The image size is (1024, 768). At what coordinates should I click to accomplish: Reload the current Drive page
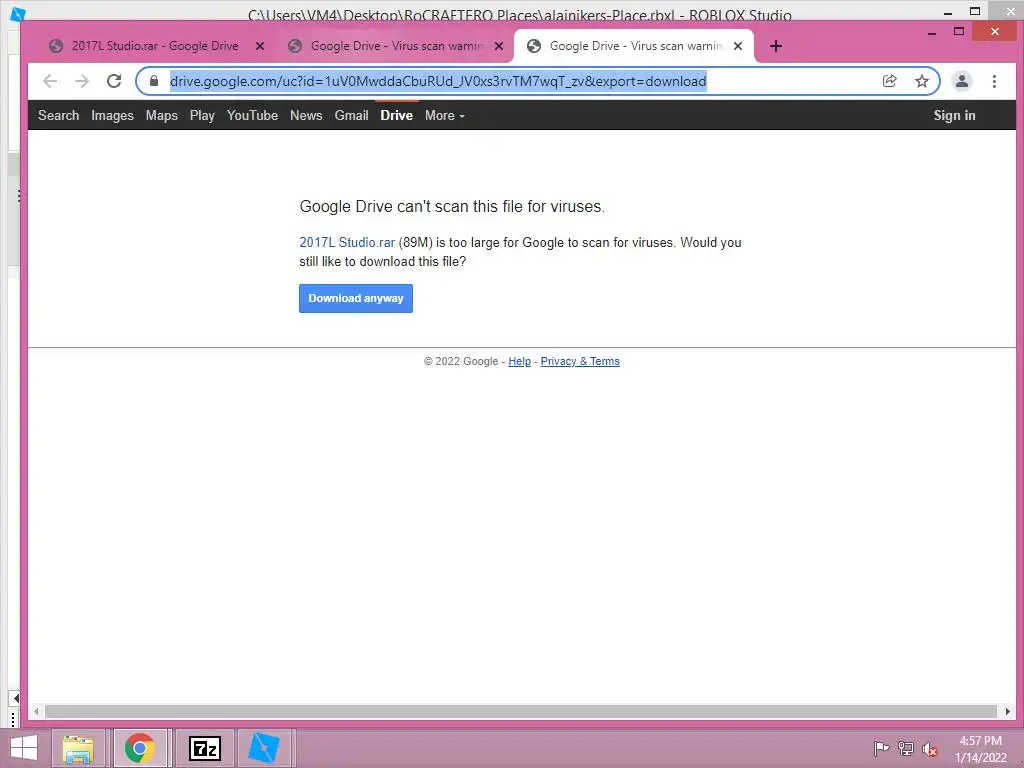[114, 81]
